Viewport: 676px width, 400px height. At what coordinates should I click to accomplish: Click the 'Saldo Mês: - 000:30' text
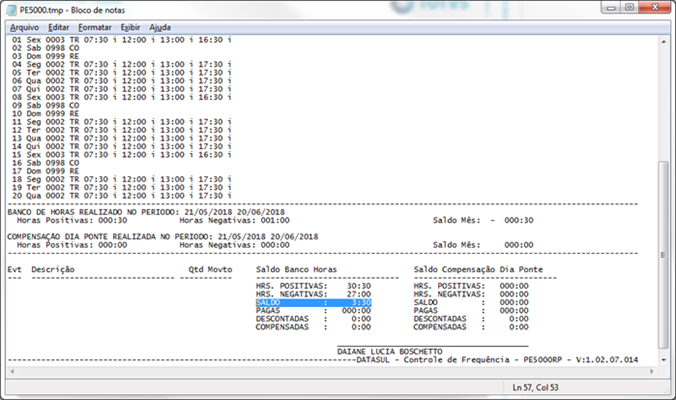483,220
